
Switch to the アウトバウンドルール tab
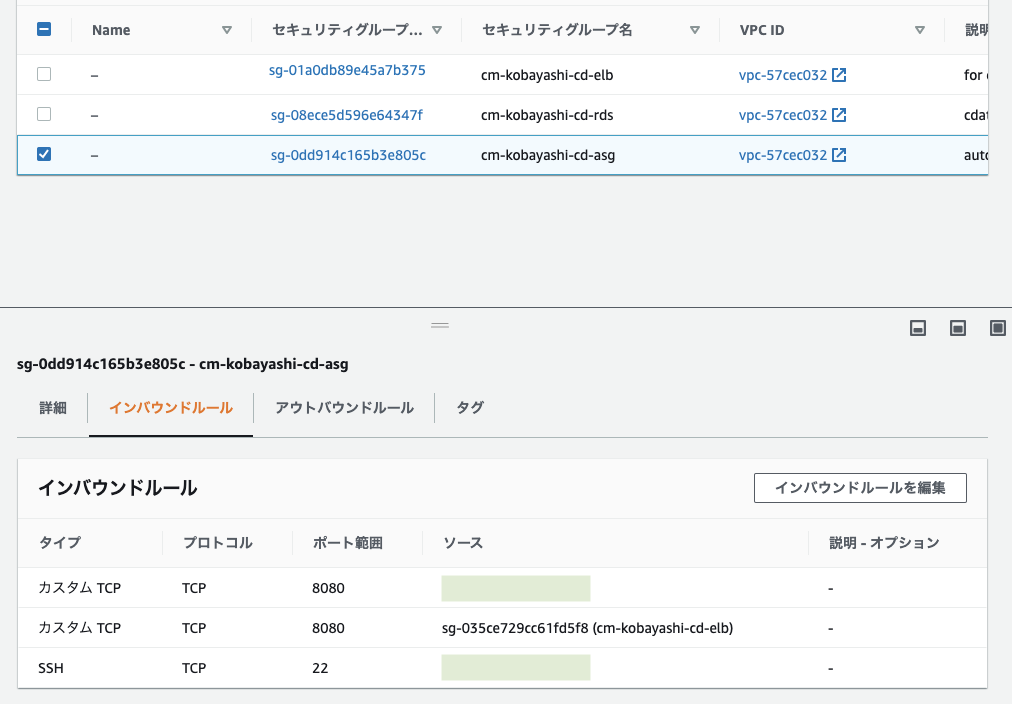click(344, 407)
